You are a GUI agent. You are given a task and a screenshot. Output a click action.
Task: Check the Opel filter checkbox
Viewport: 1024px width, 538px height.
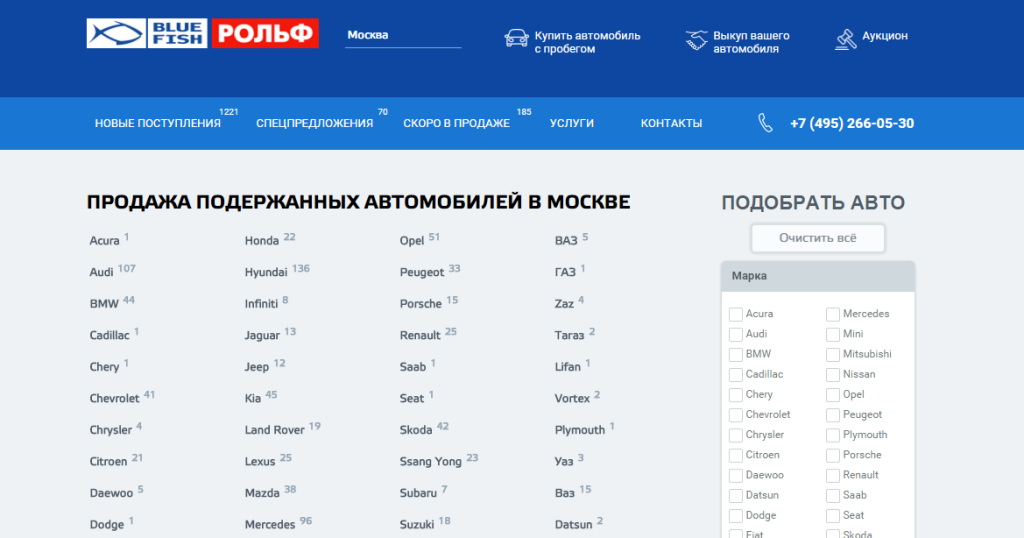pos(833,395)
